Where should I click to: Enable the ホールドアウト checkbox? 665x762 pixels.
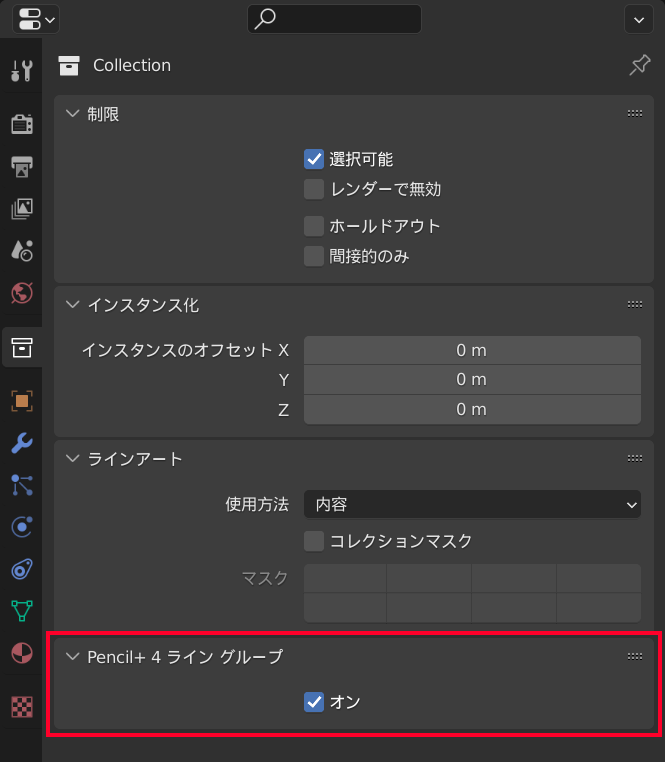click(x=314, y=226)
